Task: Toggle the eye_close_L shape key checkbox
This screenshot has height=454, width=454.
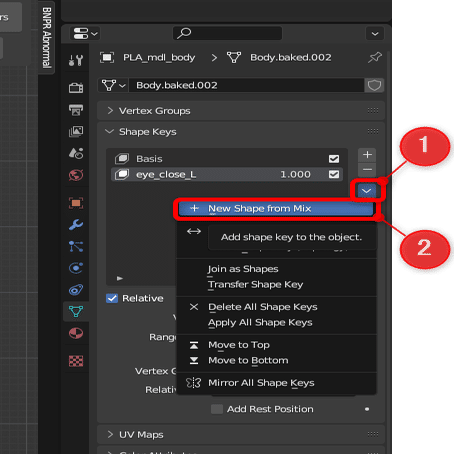Action: pos(334,174)
